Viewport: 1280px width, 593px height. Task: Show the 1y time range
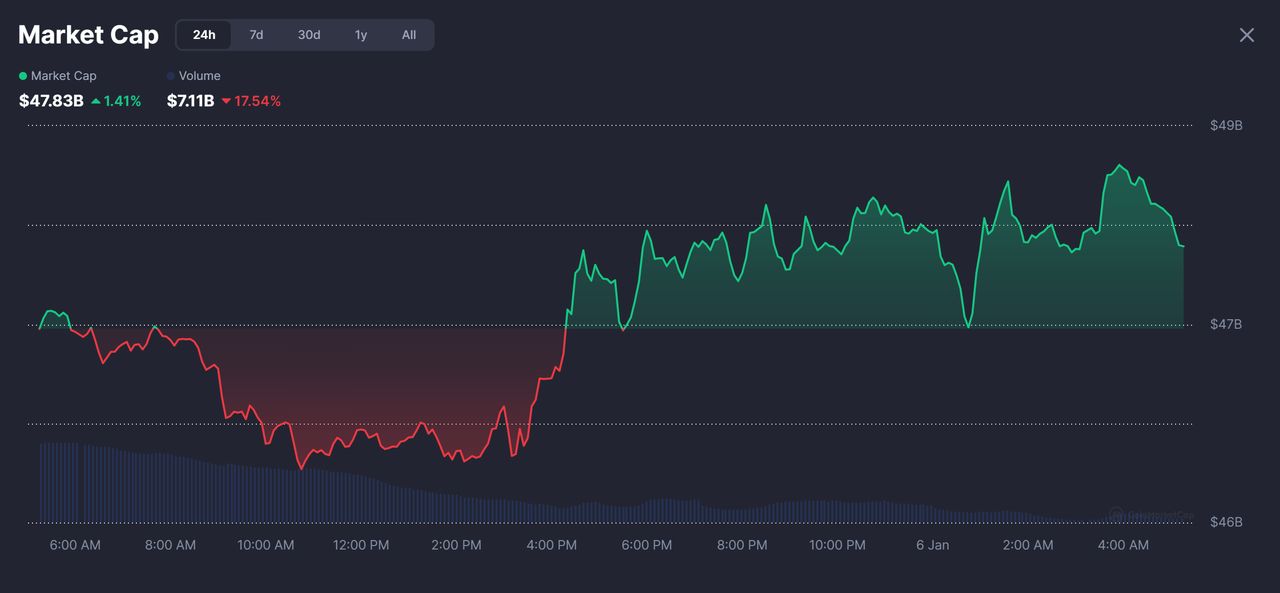pyautogui.click(x=361, y=35)
